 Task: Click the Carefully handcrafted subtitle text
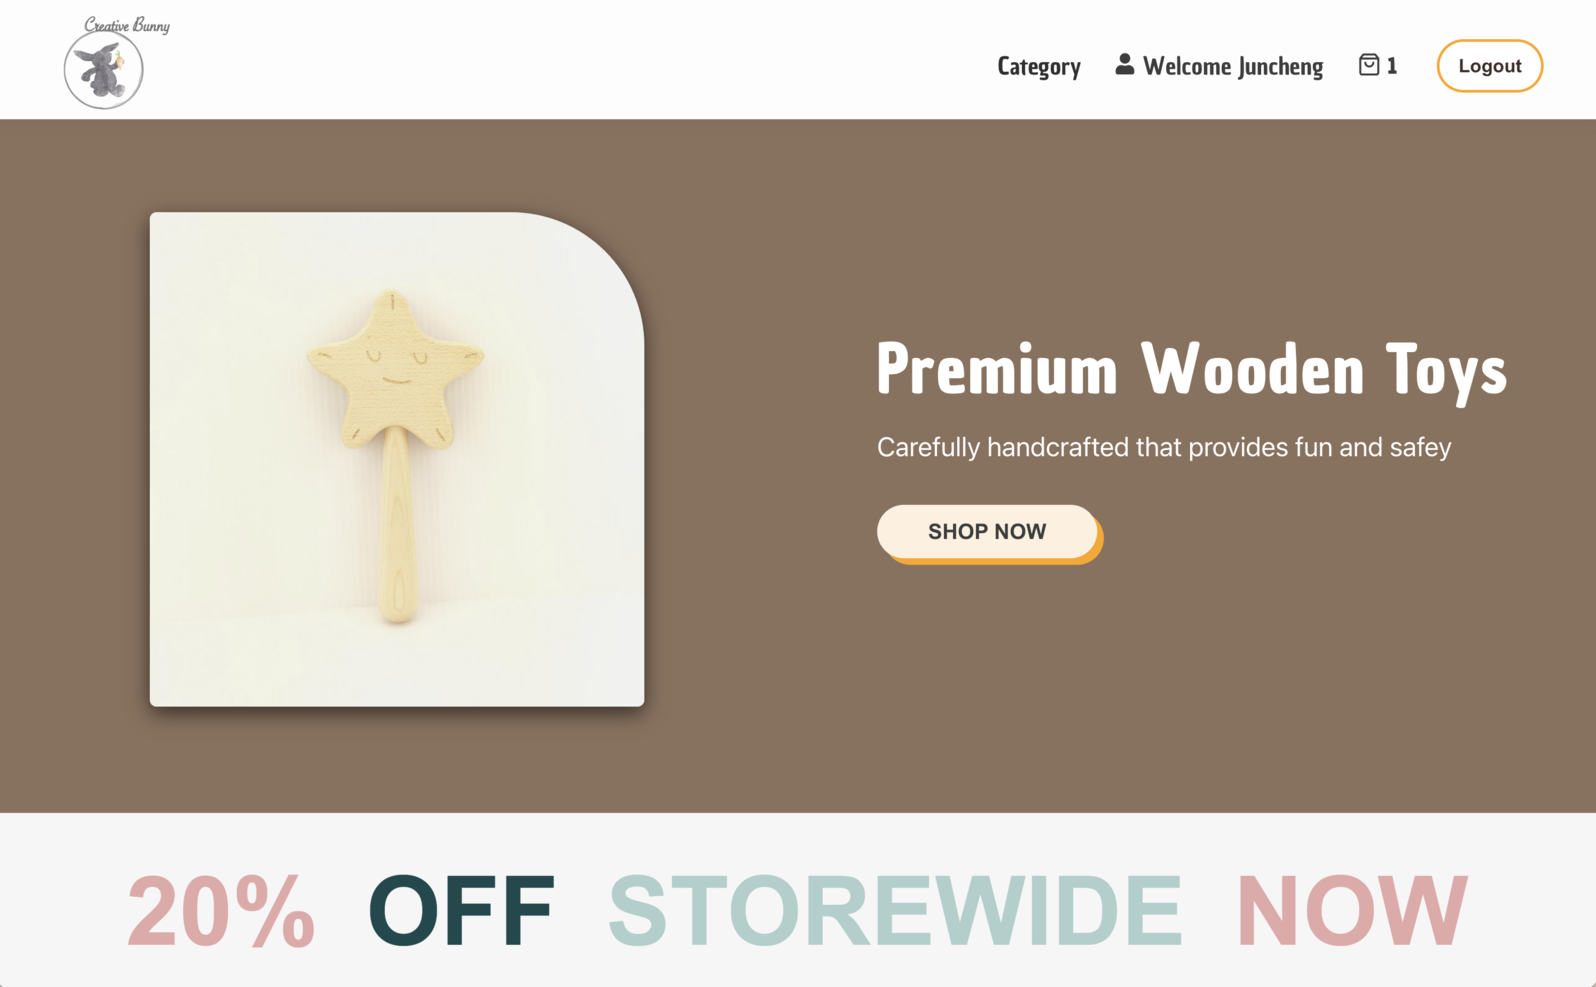1164,447
